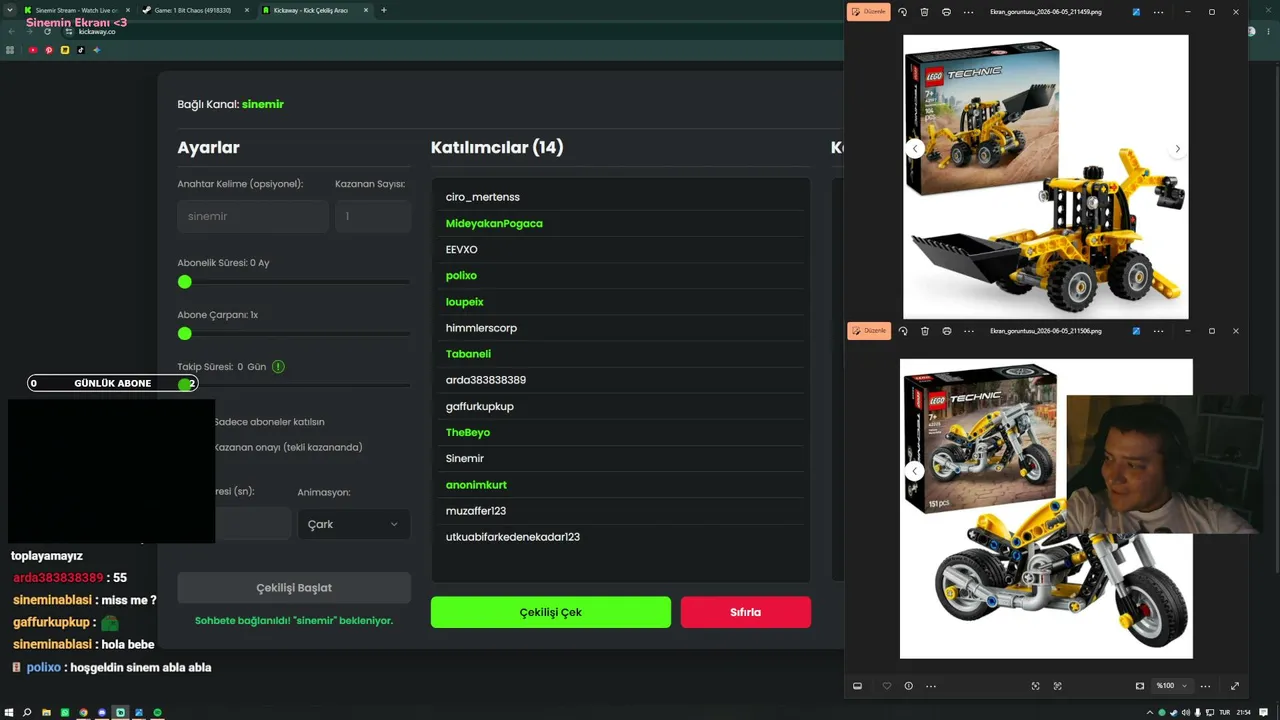This screenshot has height=720, width=1280.
Task: Click Düzenle in the 211506 photo window
Action: pyautogui.click(x=868, y=331)
